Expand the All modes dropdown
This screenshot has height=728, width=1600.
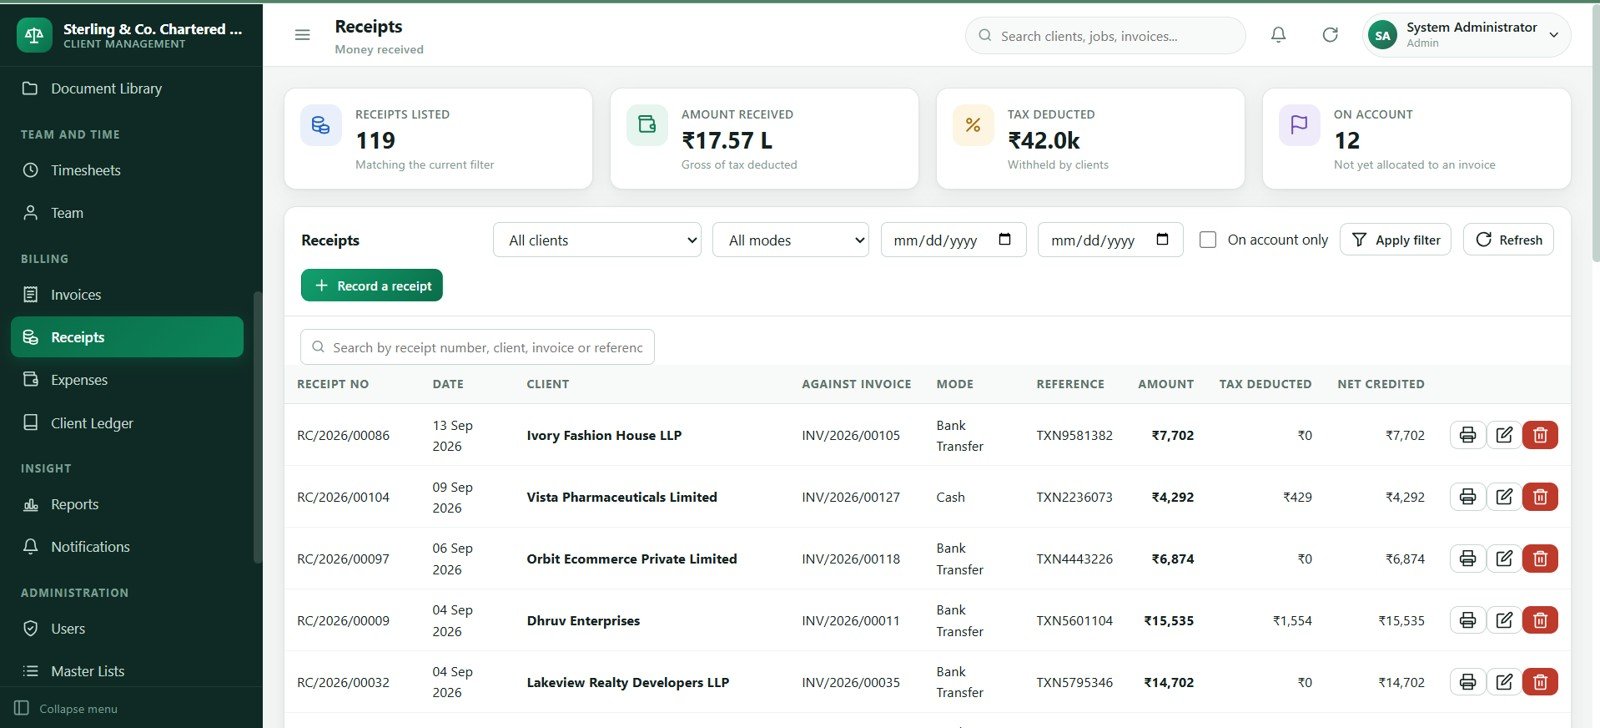(x=791, y=240)
